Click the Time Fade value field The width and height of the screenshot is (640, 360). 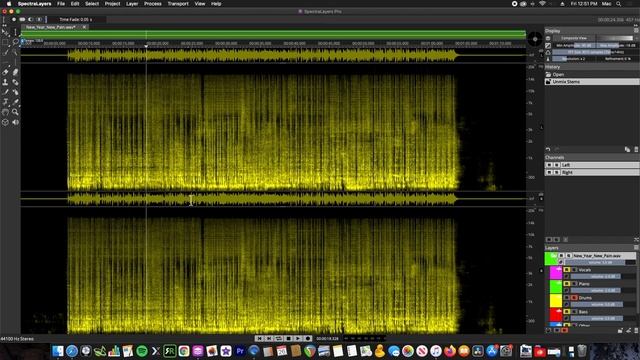(x=76, y=19)
